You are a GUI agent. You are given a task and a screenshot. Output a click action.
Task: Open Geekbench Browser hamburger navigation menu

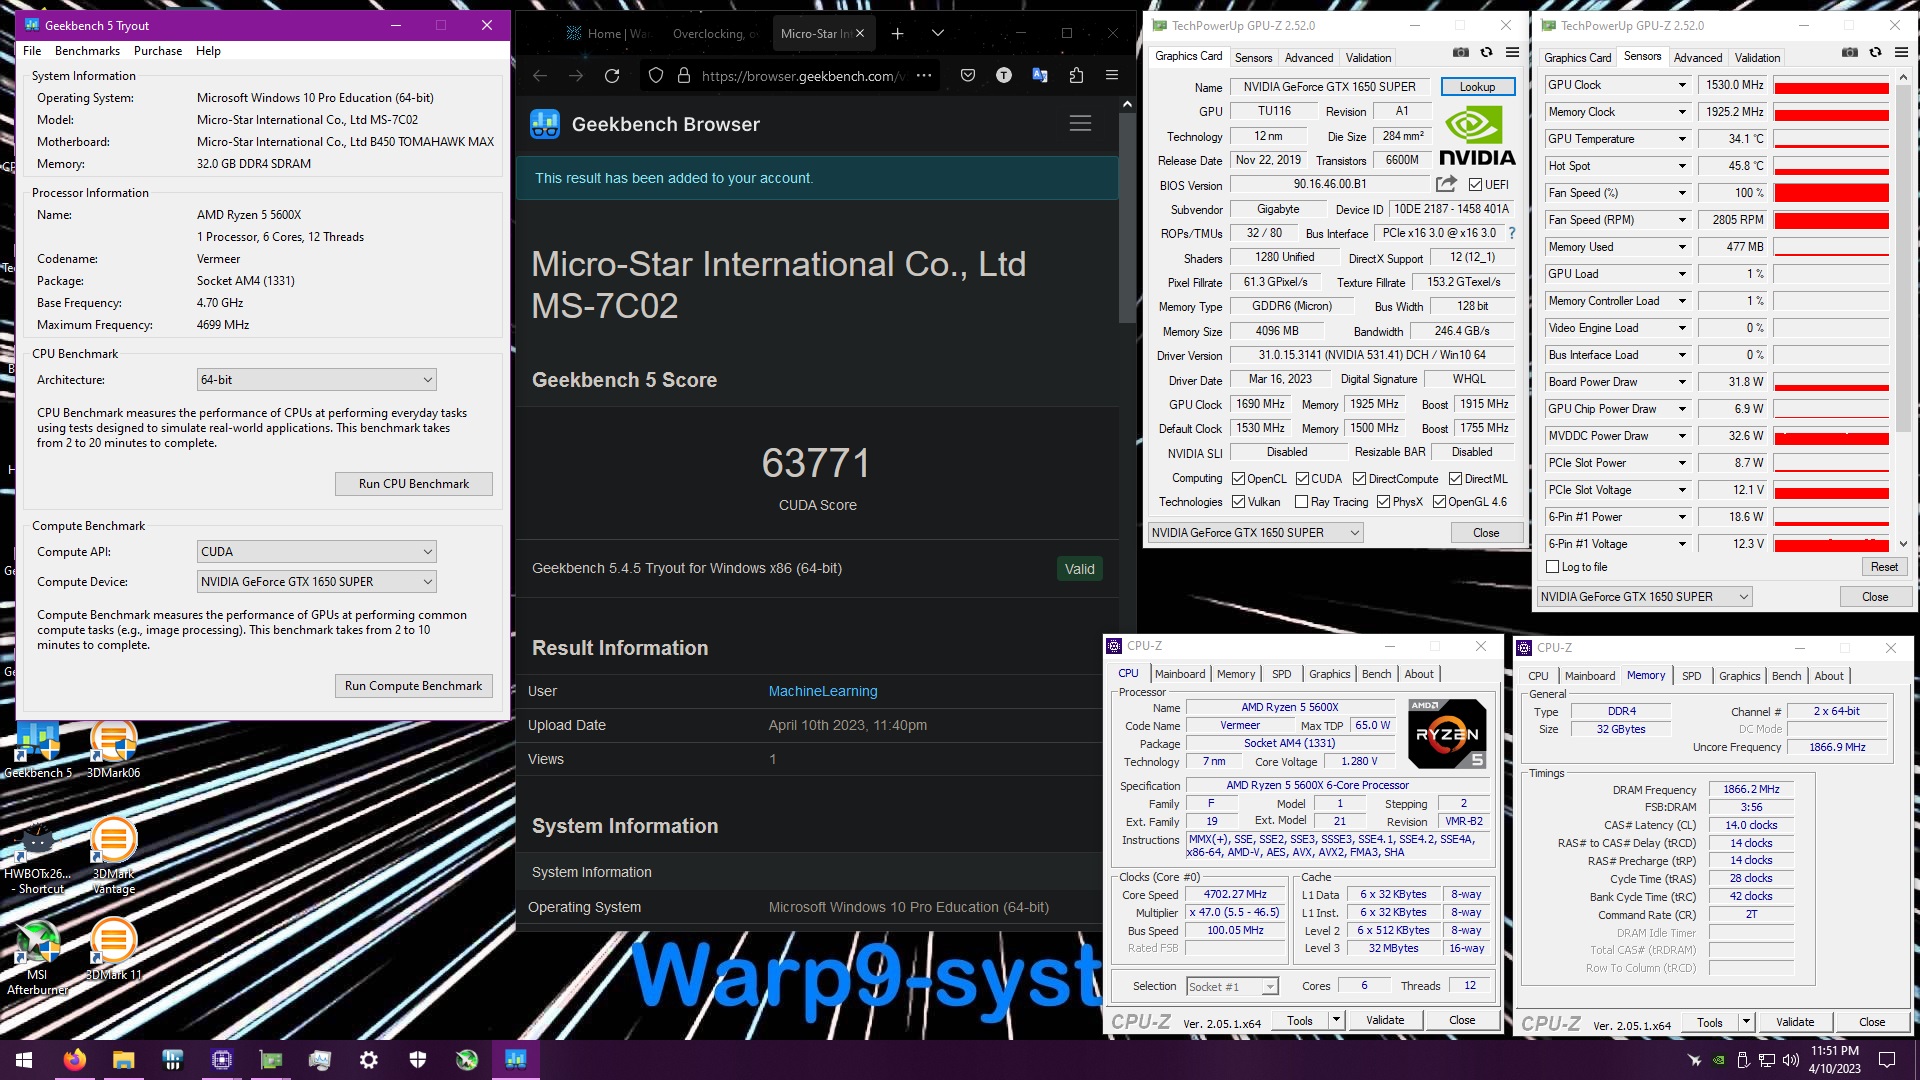pos(1080,123)
